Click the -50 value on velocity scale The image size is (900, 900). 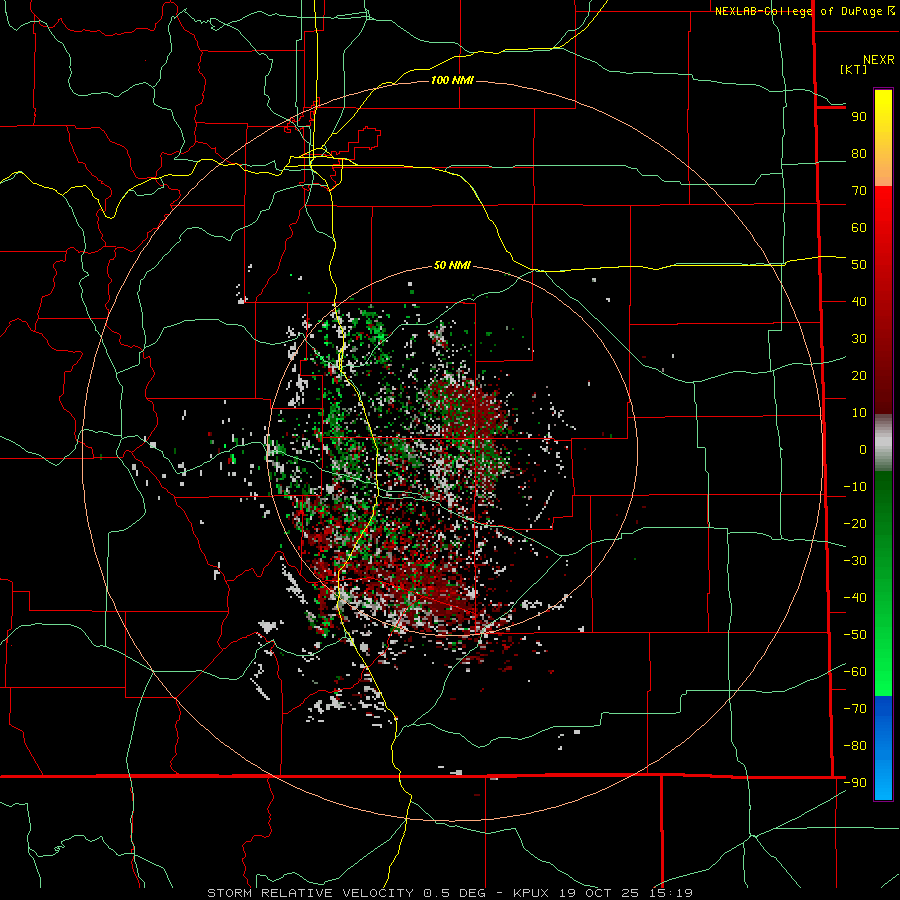[x=855, y=635]
